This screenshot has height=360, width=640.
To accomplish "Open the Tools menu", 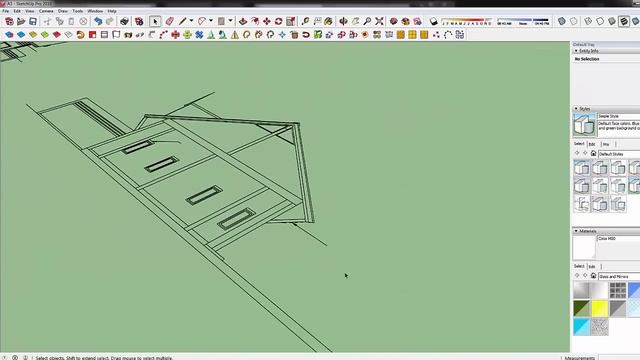I will click(x=78, y=11).
